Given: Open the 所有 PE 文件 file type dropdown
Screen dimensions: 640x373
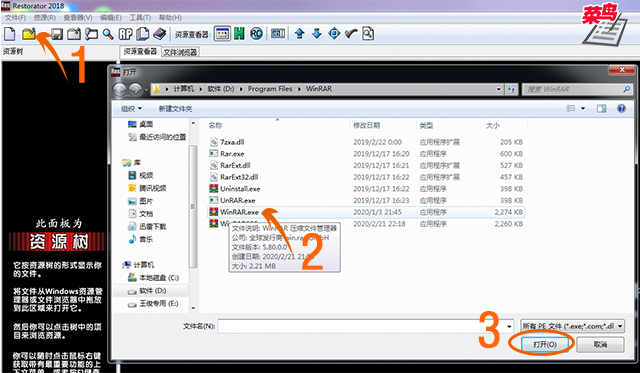Looking at the screenshot, I should 572,326.
